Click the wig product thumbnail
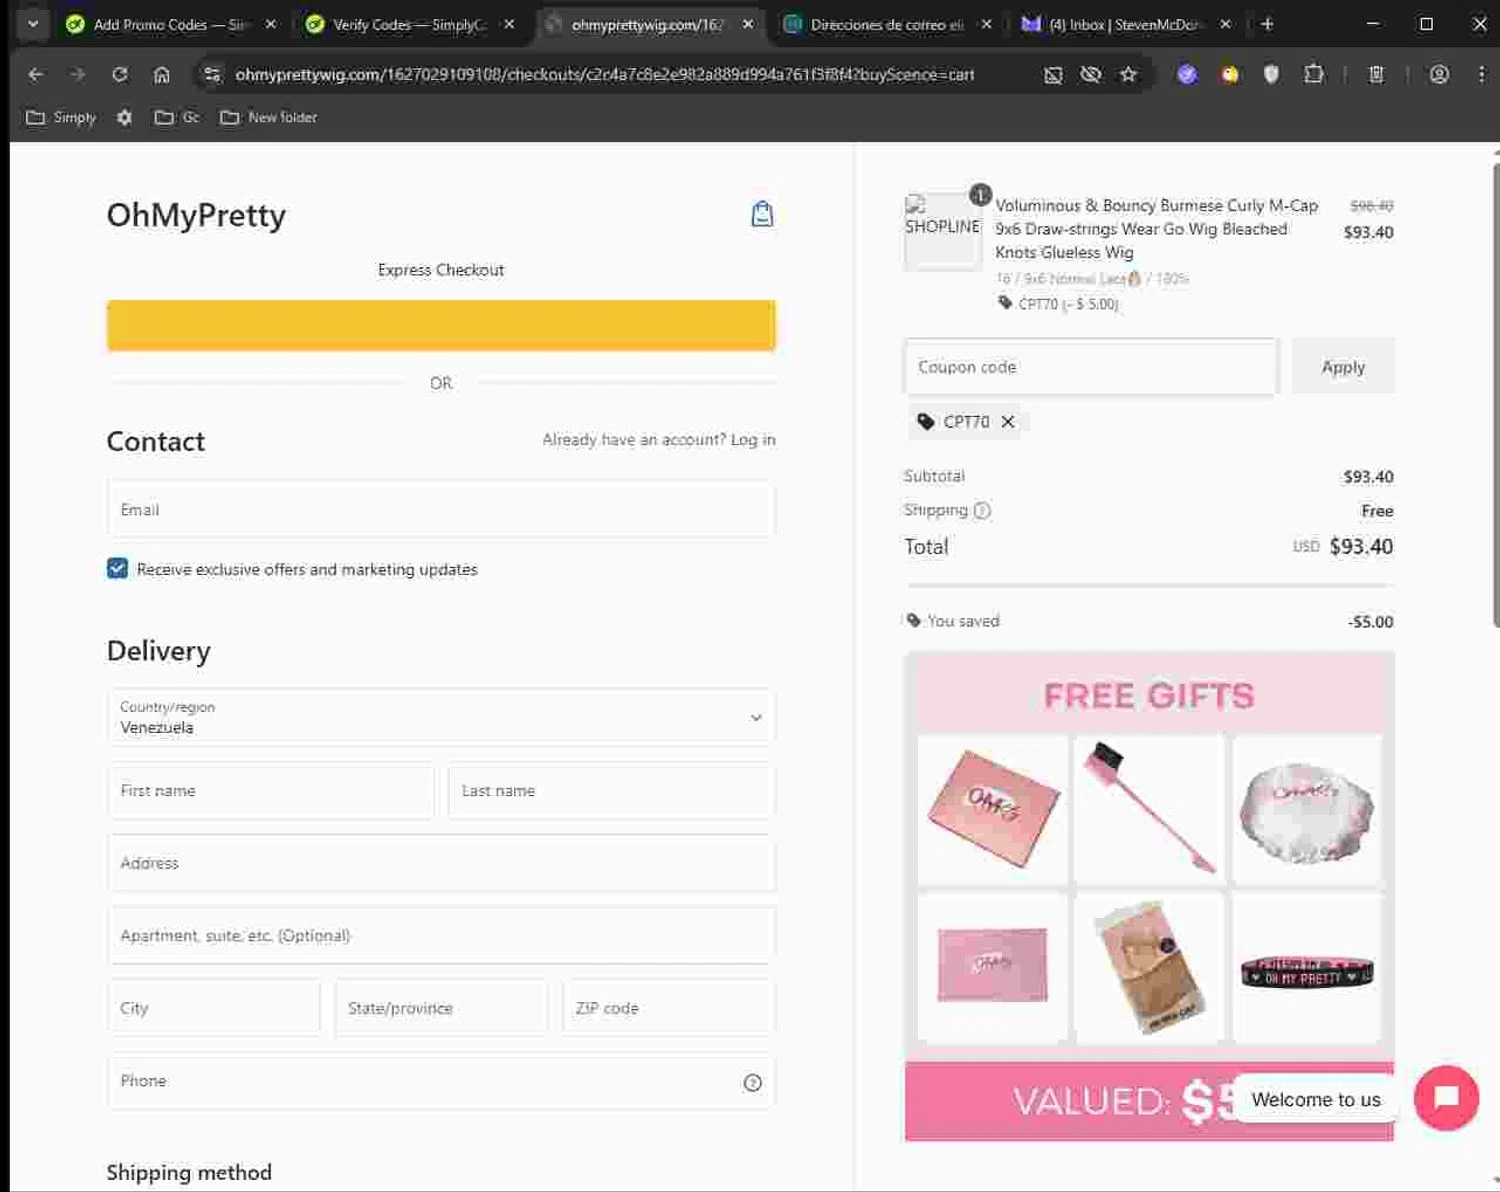 pyautogui.click(x=942, y=231)
